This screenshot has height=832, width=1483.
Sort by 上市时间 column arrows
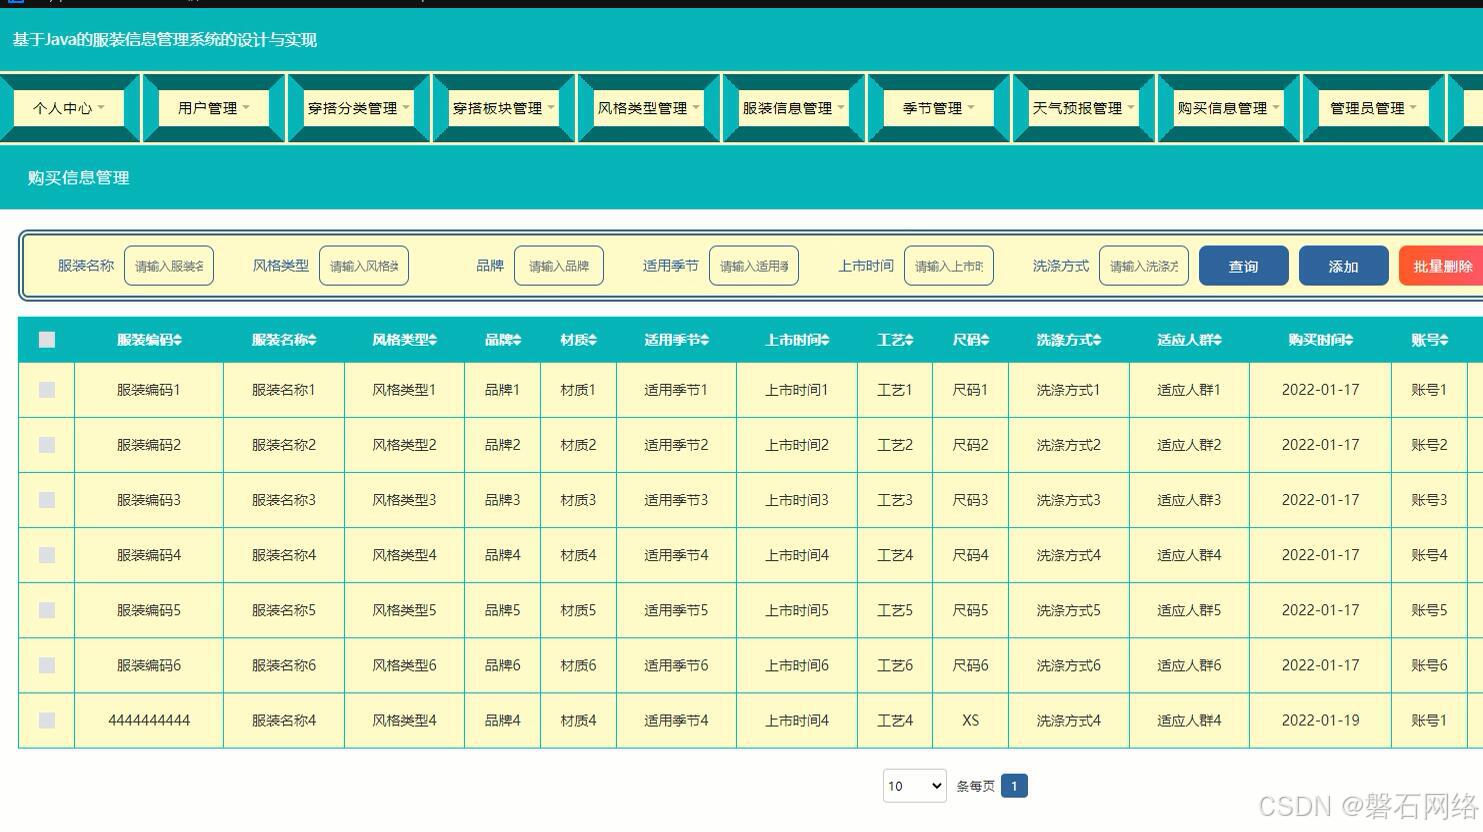pos(826,340)
